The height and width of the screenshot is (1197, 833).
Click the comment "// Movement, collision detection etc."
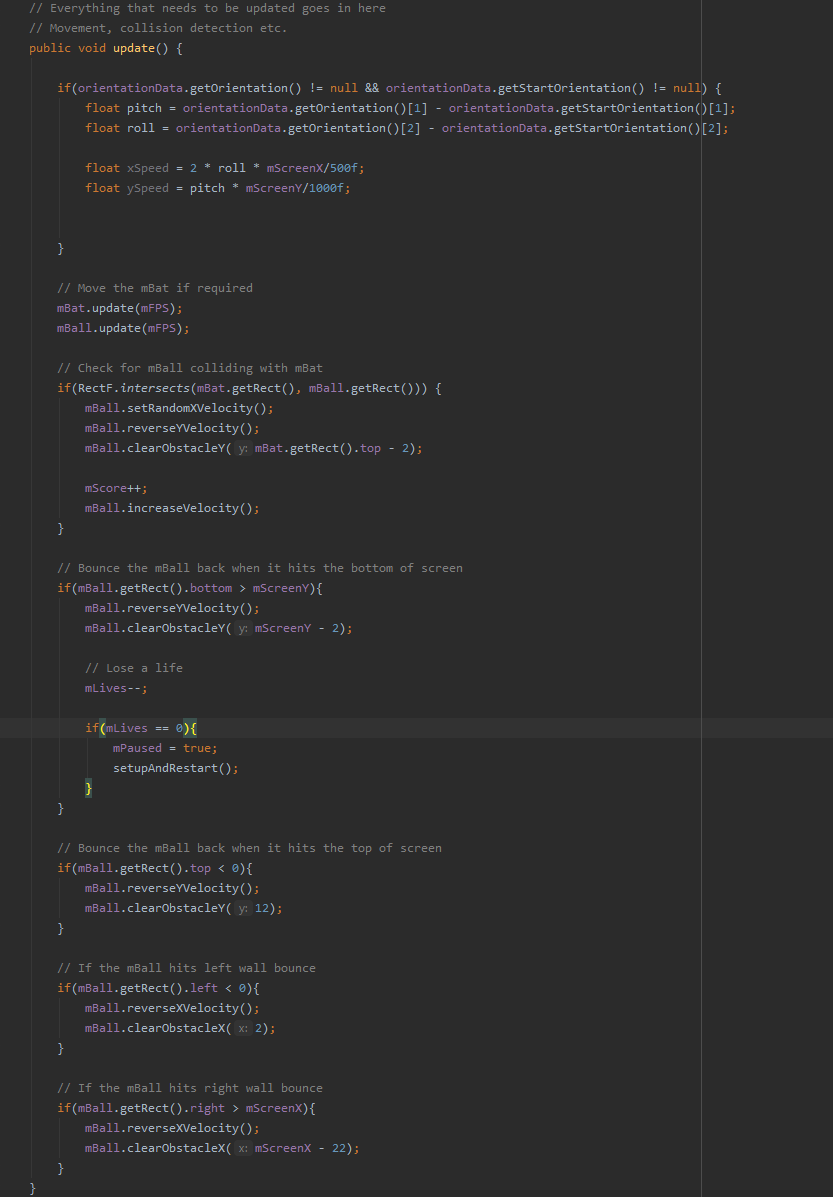158,28
